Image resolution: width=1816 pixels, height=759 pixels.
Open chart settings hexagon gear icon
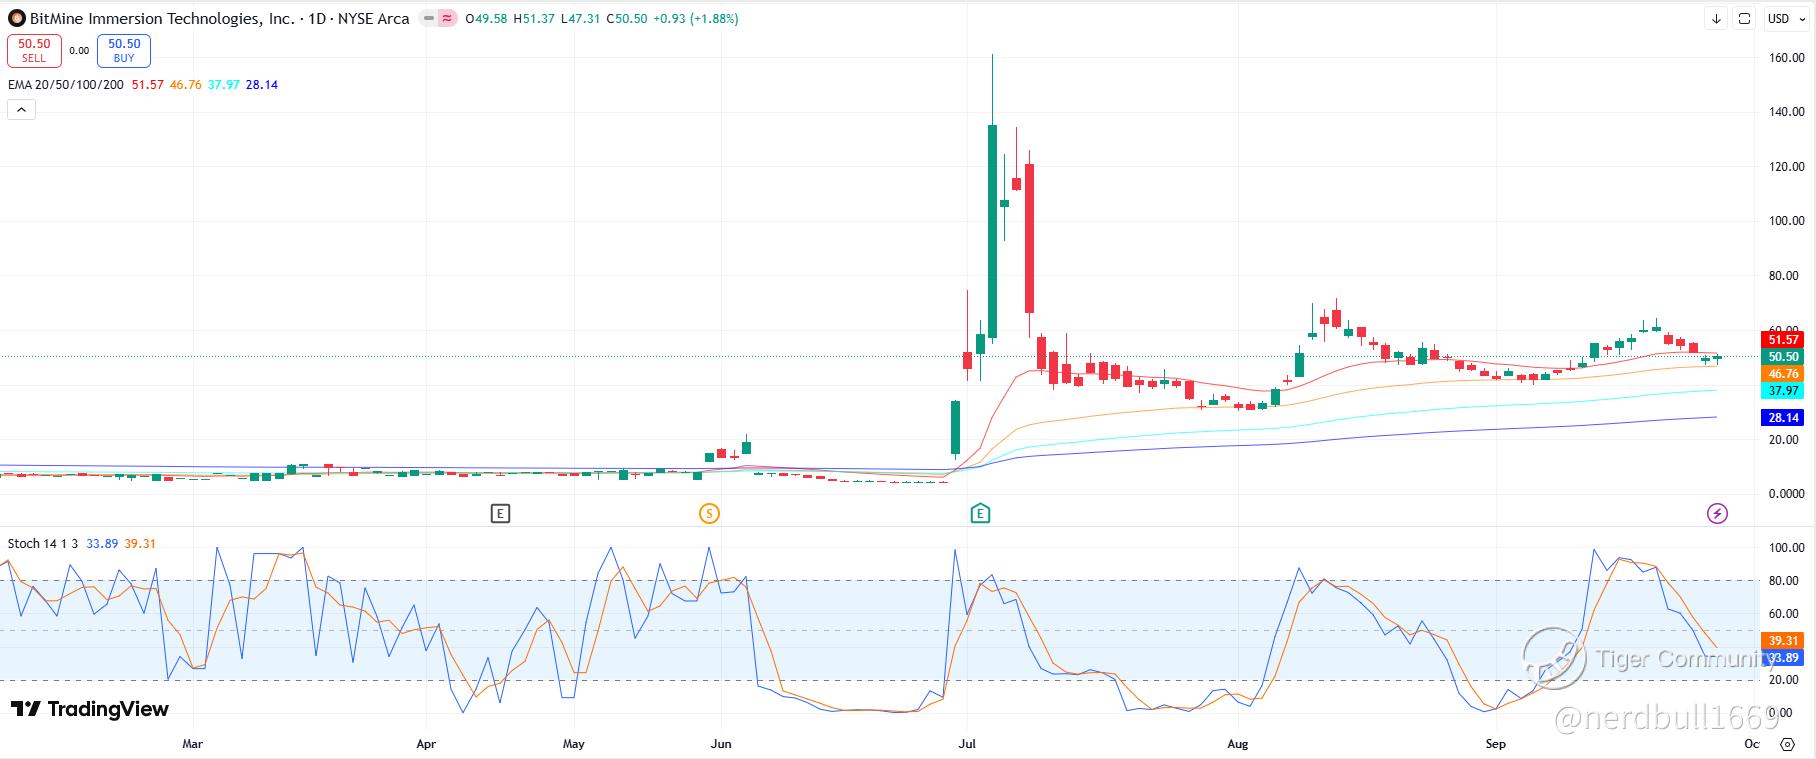click(x=1788, y=744)
